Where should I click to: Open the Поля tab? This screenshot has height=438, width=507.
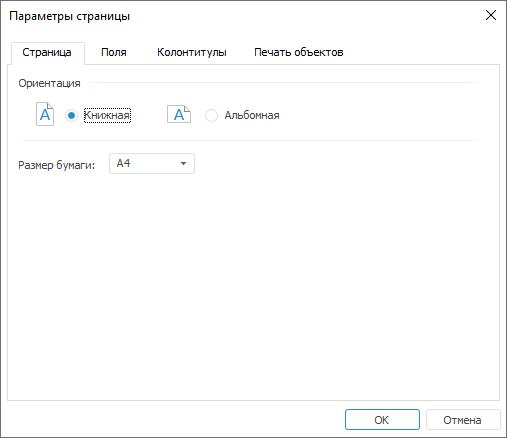[x=114, y=52]
